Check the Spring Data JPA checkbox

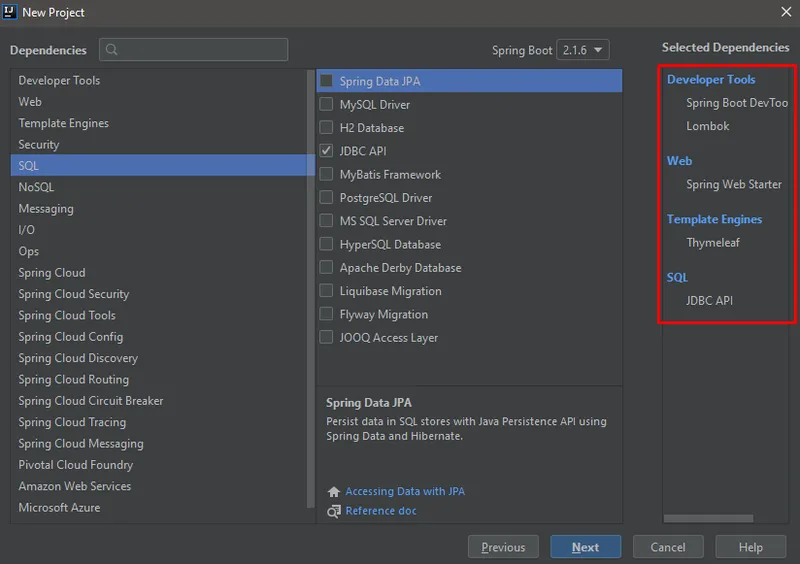326,81
